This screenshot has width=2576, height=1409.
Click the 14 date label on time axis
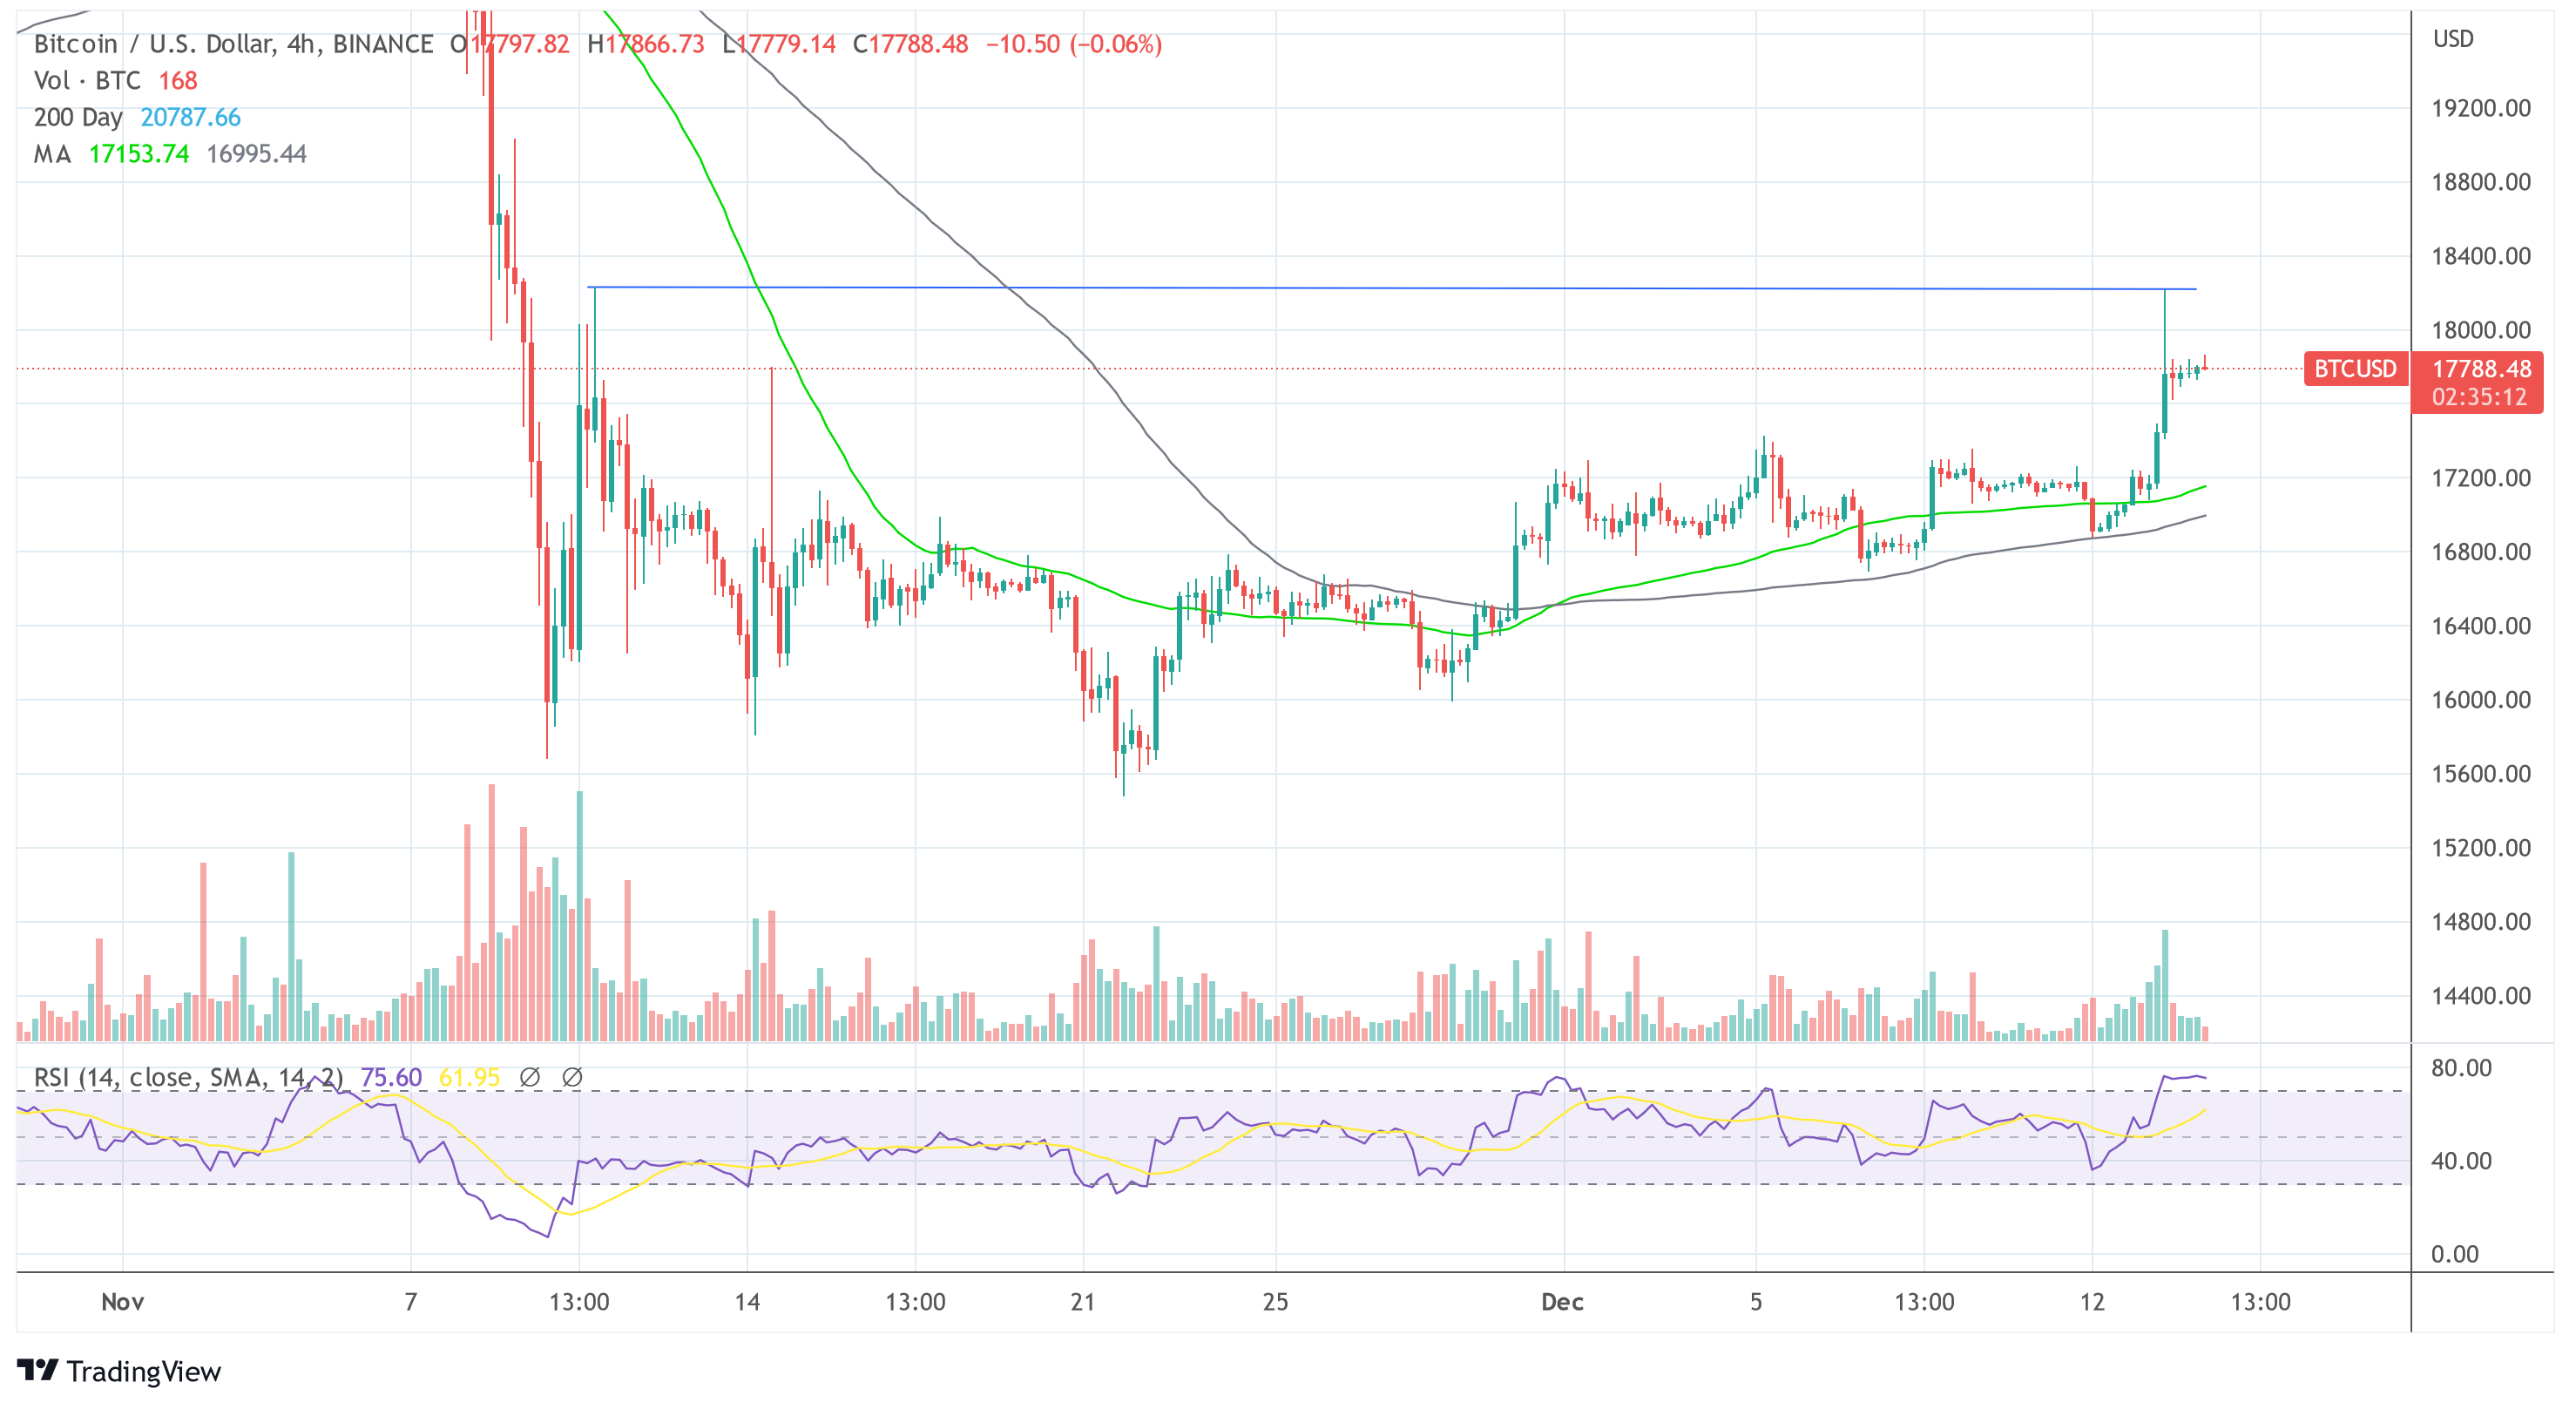[747, 1302]
